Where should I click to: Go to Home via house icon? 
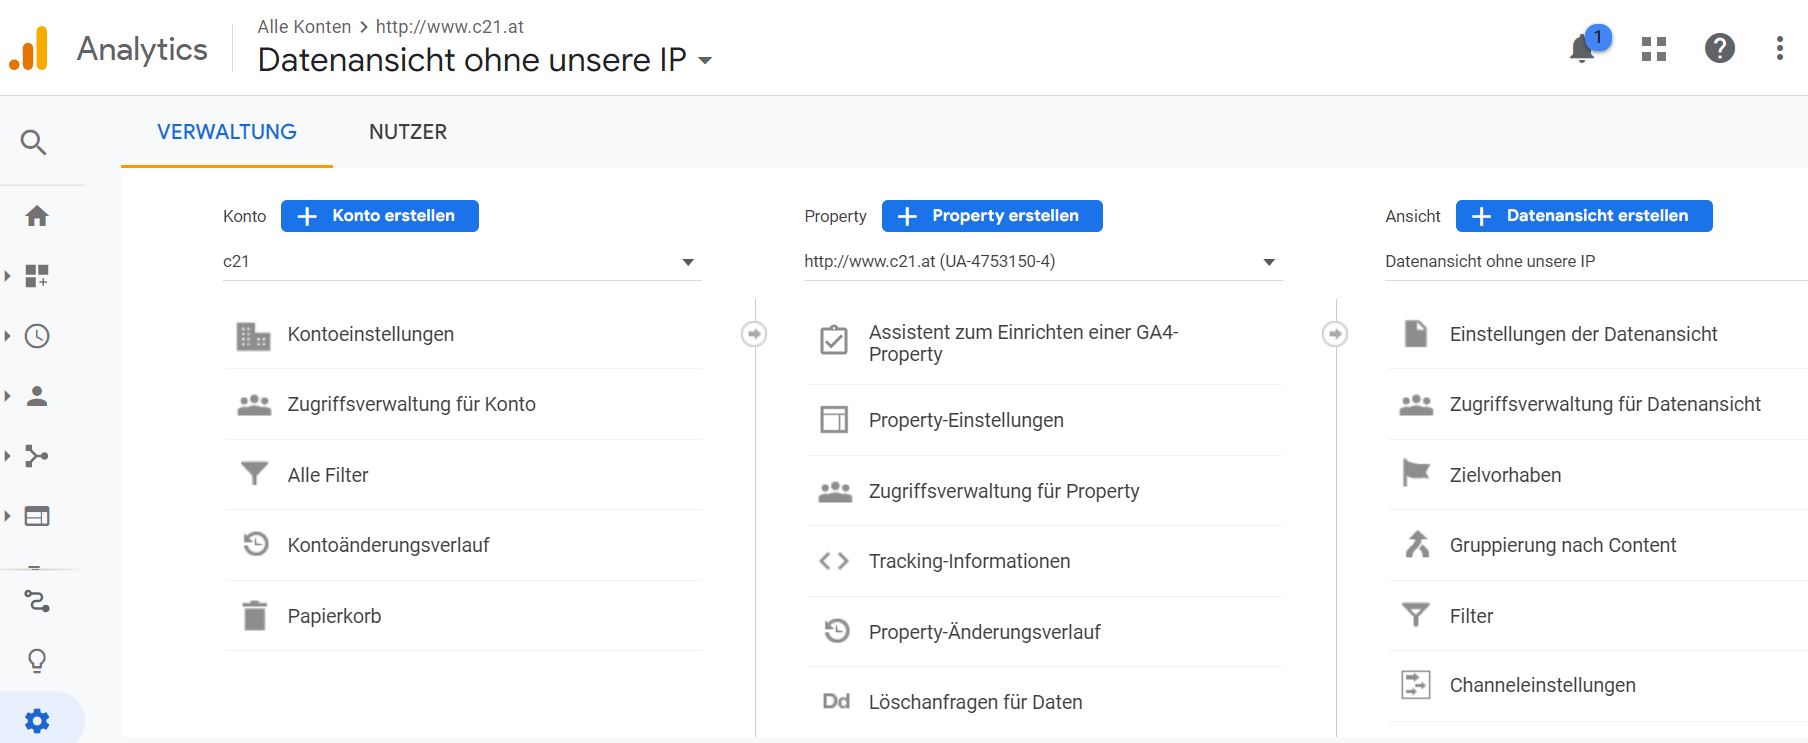(x=37, y=216)
